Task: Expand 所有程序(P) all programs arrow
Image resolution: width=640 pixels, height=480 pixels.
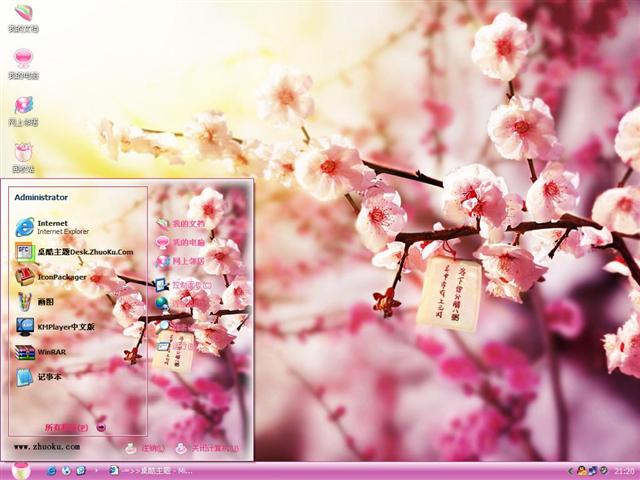Action: [101, 427]
